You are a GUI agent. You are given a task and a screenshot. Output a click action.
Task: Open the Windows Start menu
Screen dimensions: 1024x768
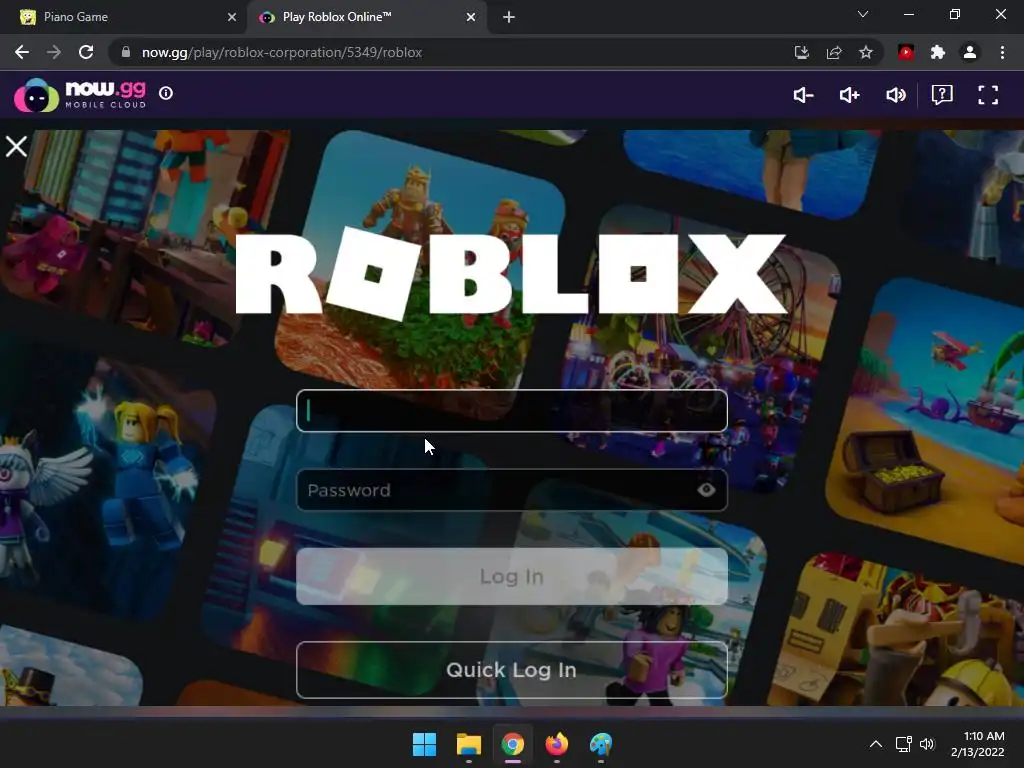[x=424, y=744]
